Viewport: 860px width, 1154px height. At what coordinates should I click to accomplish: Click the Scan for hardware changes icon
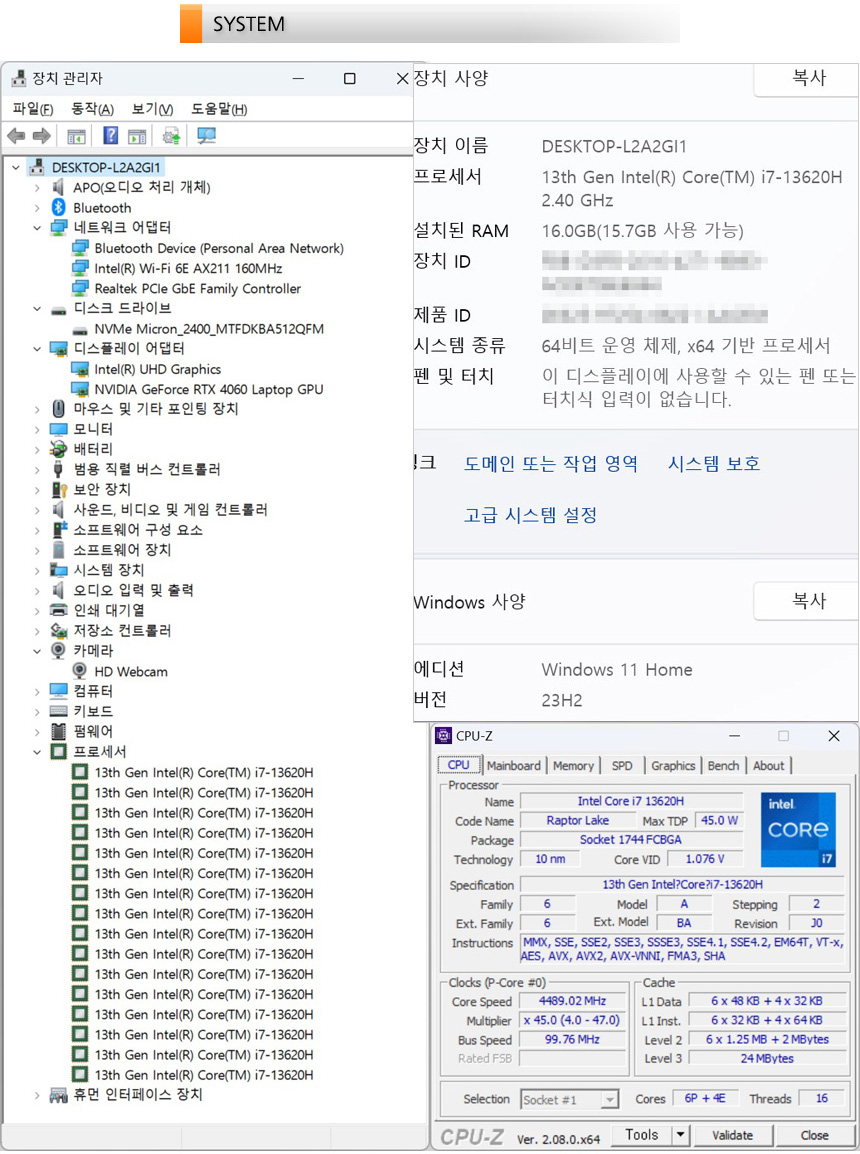point(207,136)
